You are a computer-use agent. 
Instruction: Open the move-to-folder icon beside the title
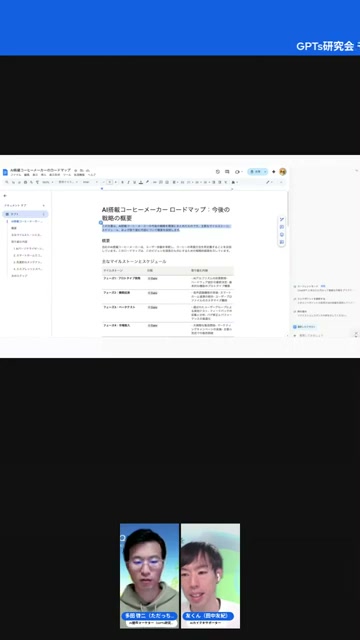coord(82,170)
